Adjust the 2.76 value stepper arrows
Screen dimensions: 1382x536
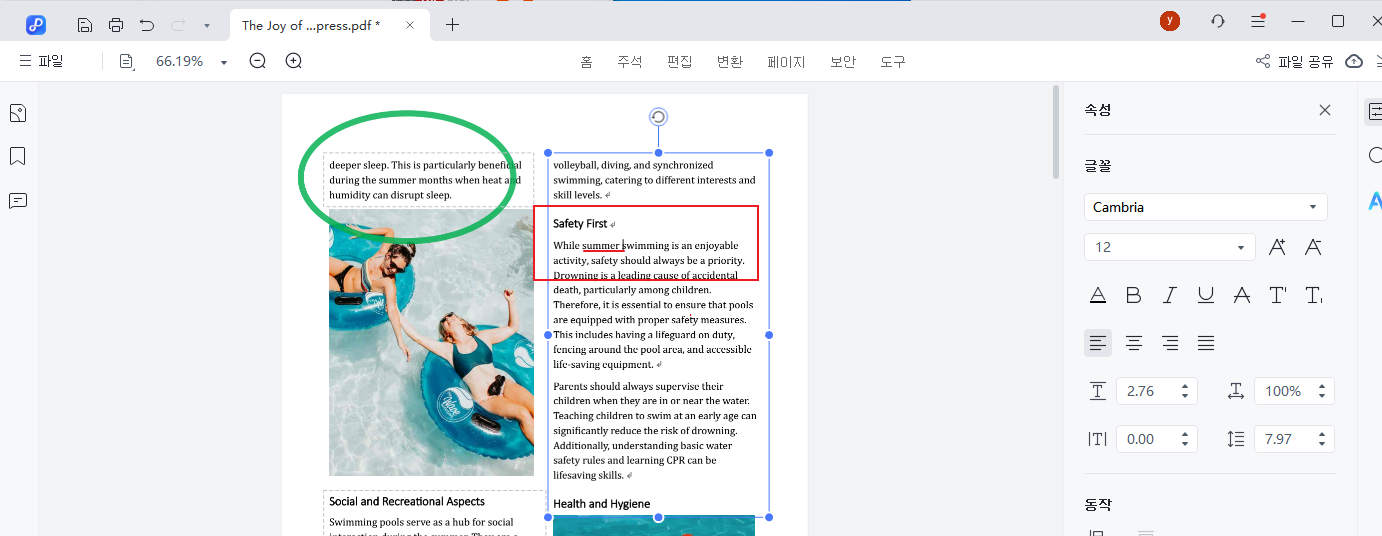click(x=1186, y=391)
